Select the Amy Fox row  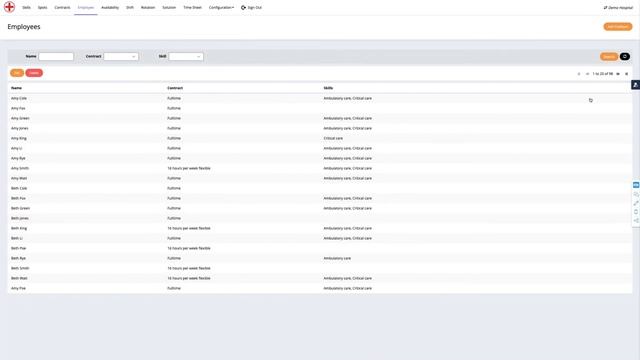(x=320, y=108)
